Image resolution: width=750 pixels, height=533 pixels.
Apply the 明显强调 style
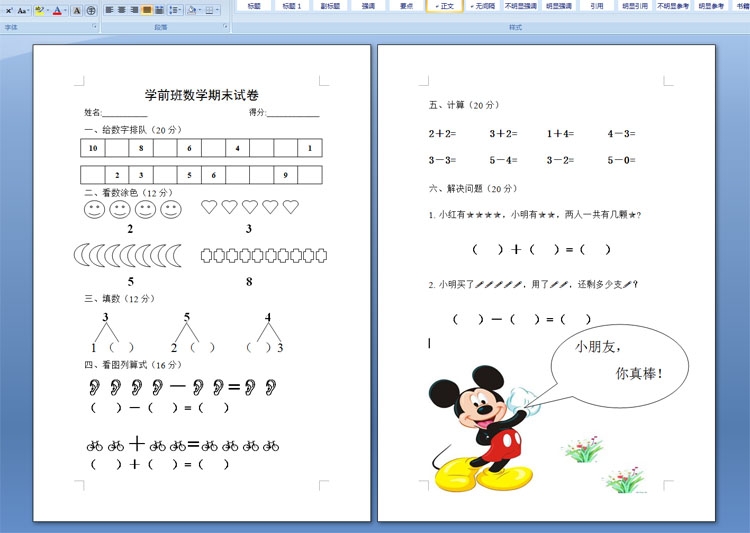(559, 6)
